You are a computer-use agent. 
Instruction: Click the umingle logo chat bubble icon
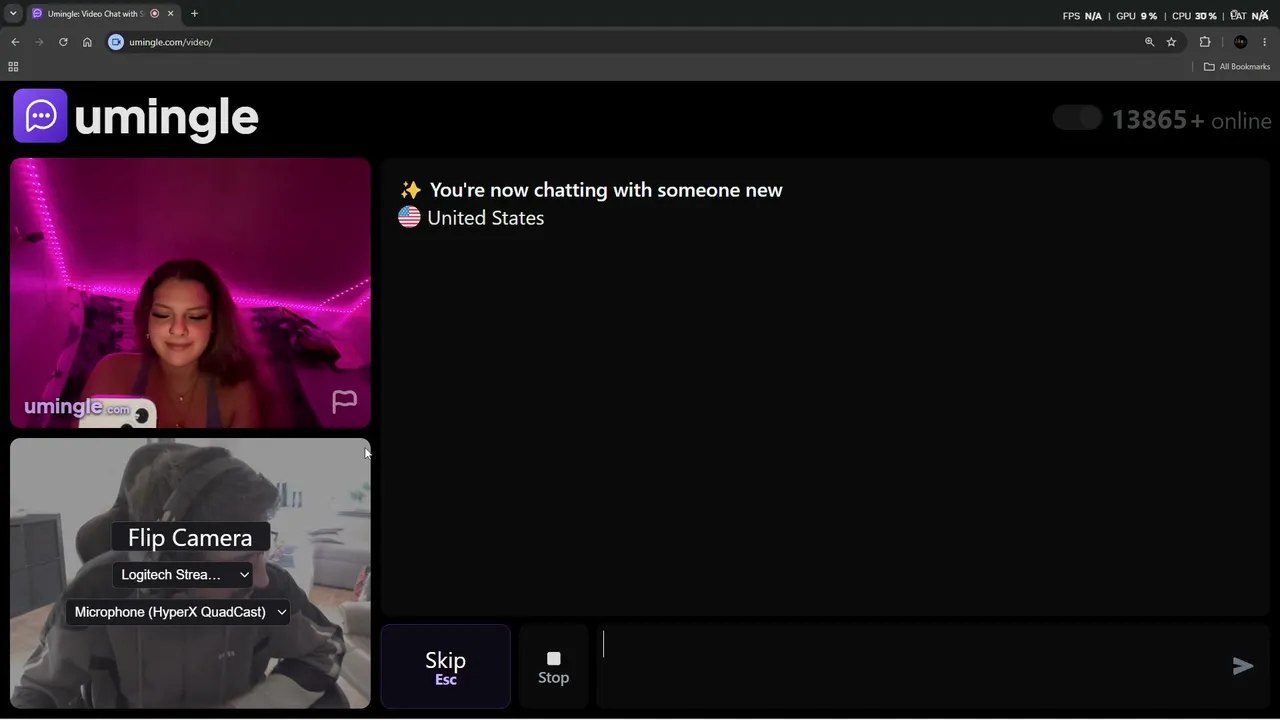click(x=40, y=116)
